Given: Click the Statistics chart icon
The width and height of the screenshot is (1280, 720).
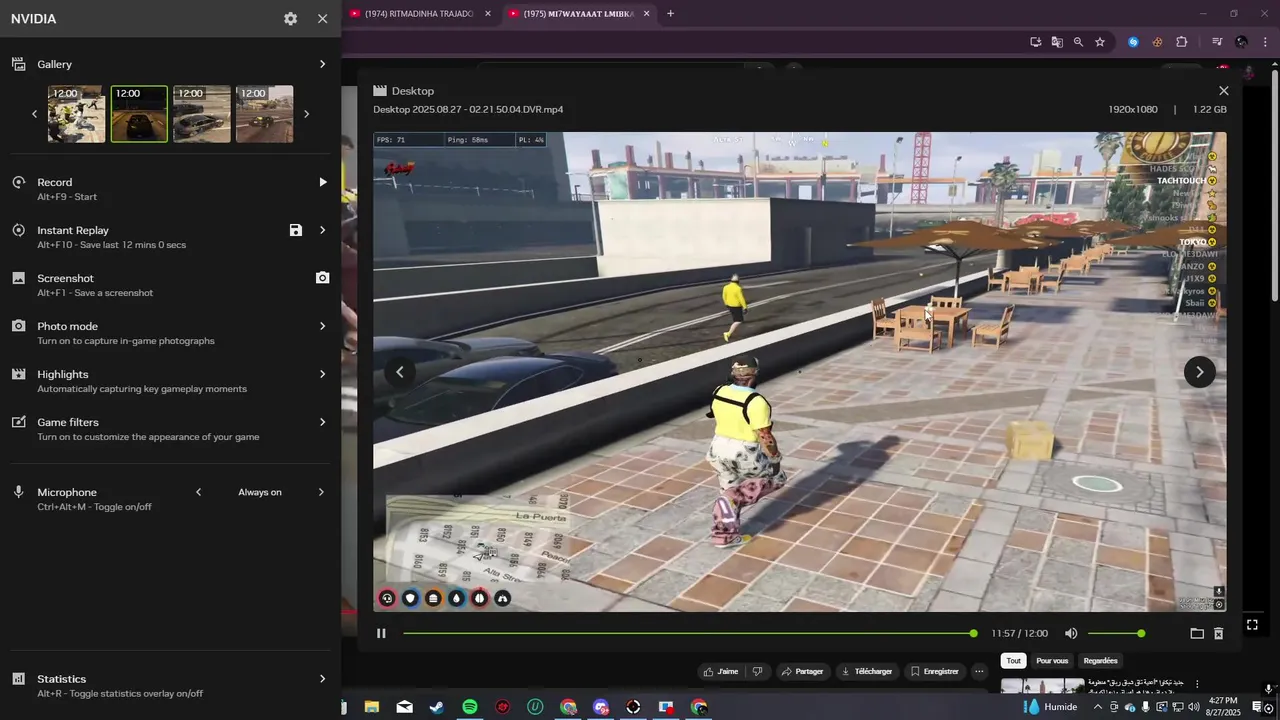Looking at the screenshot, I should [x=18, y=678].
